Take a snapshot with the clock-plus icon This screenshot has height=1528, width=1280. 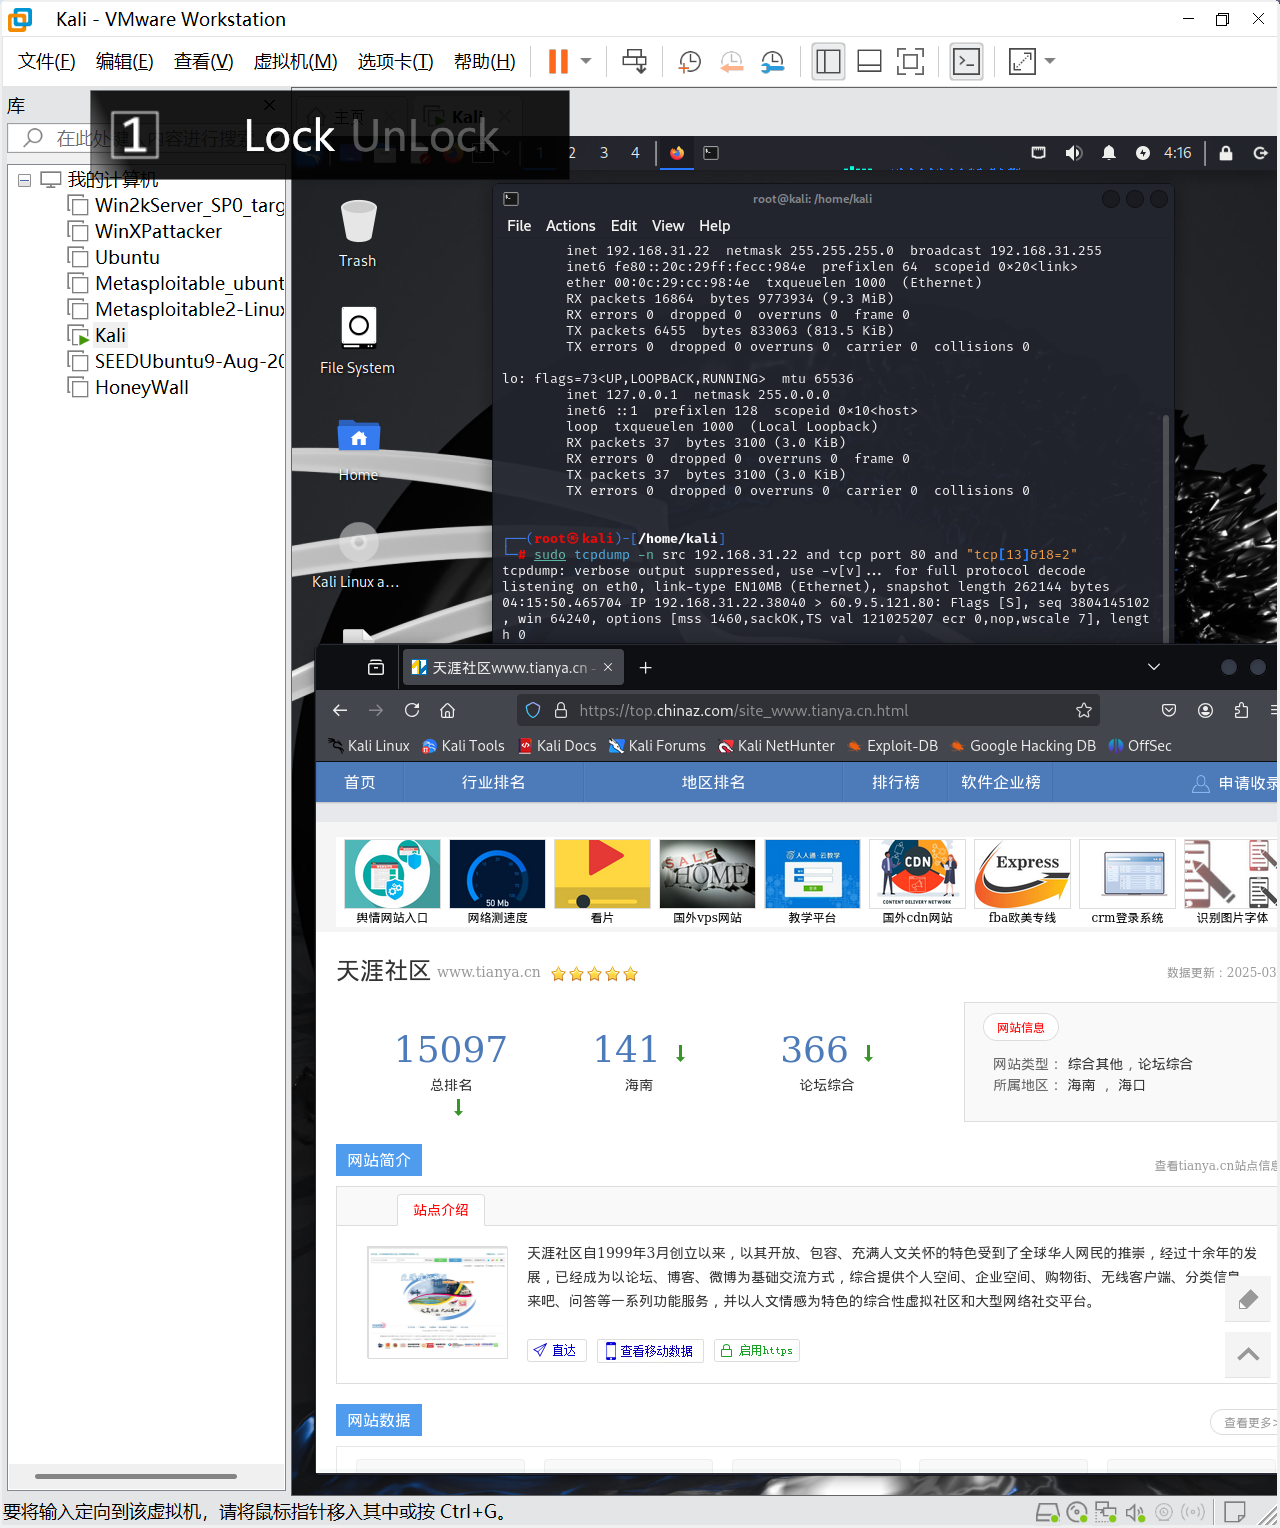point(689,61)
